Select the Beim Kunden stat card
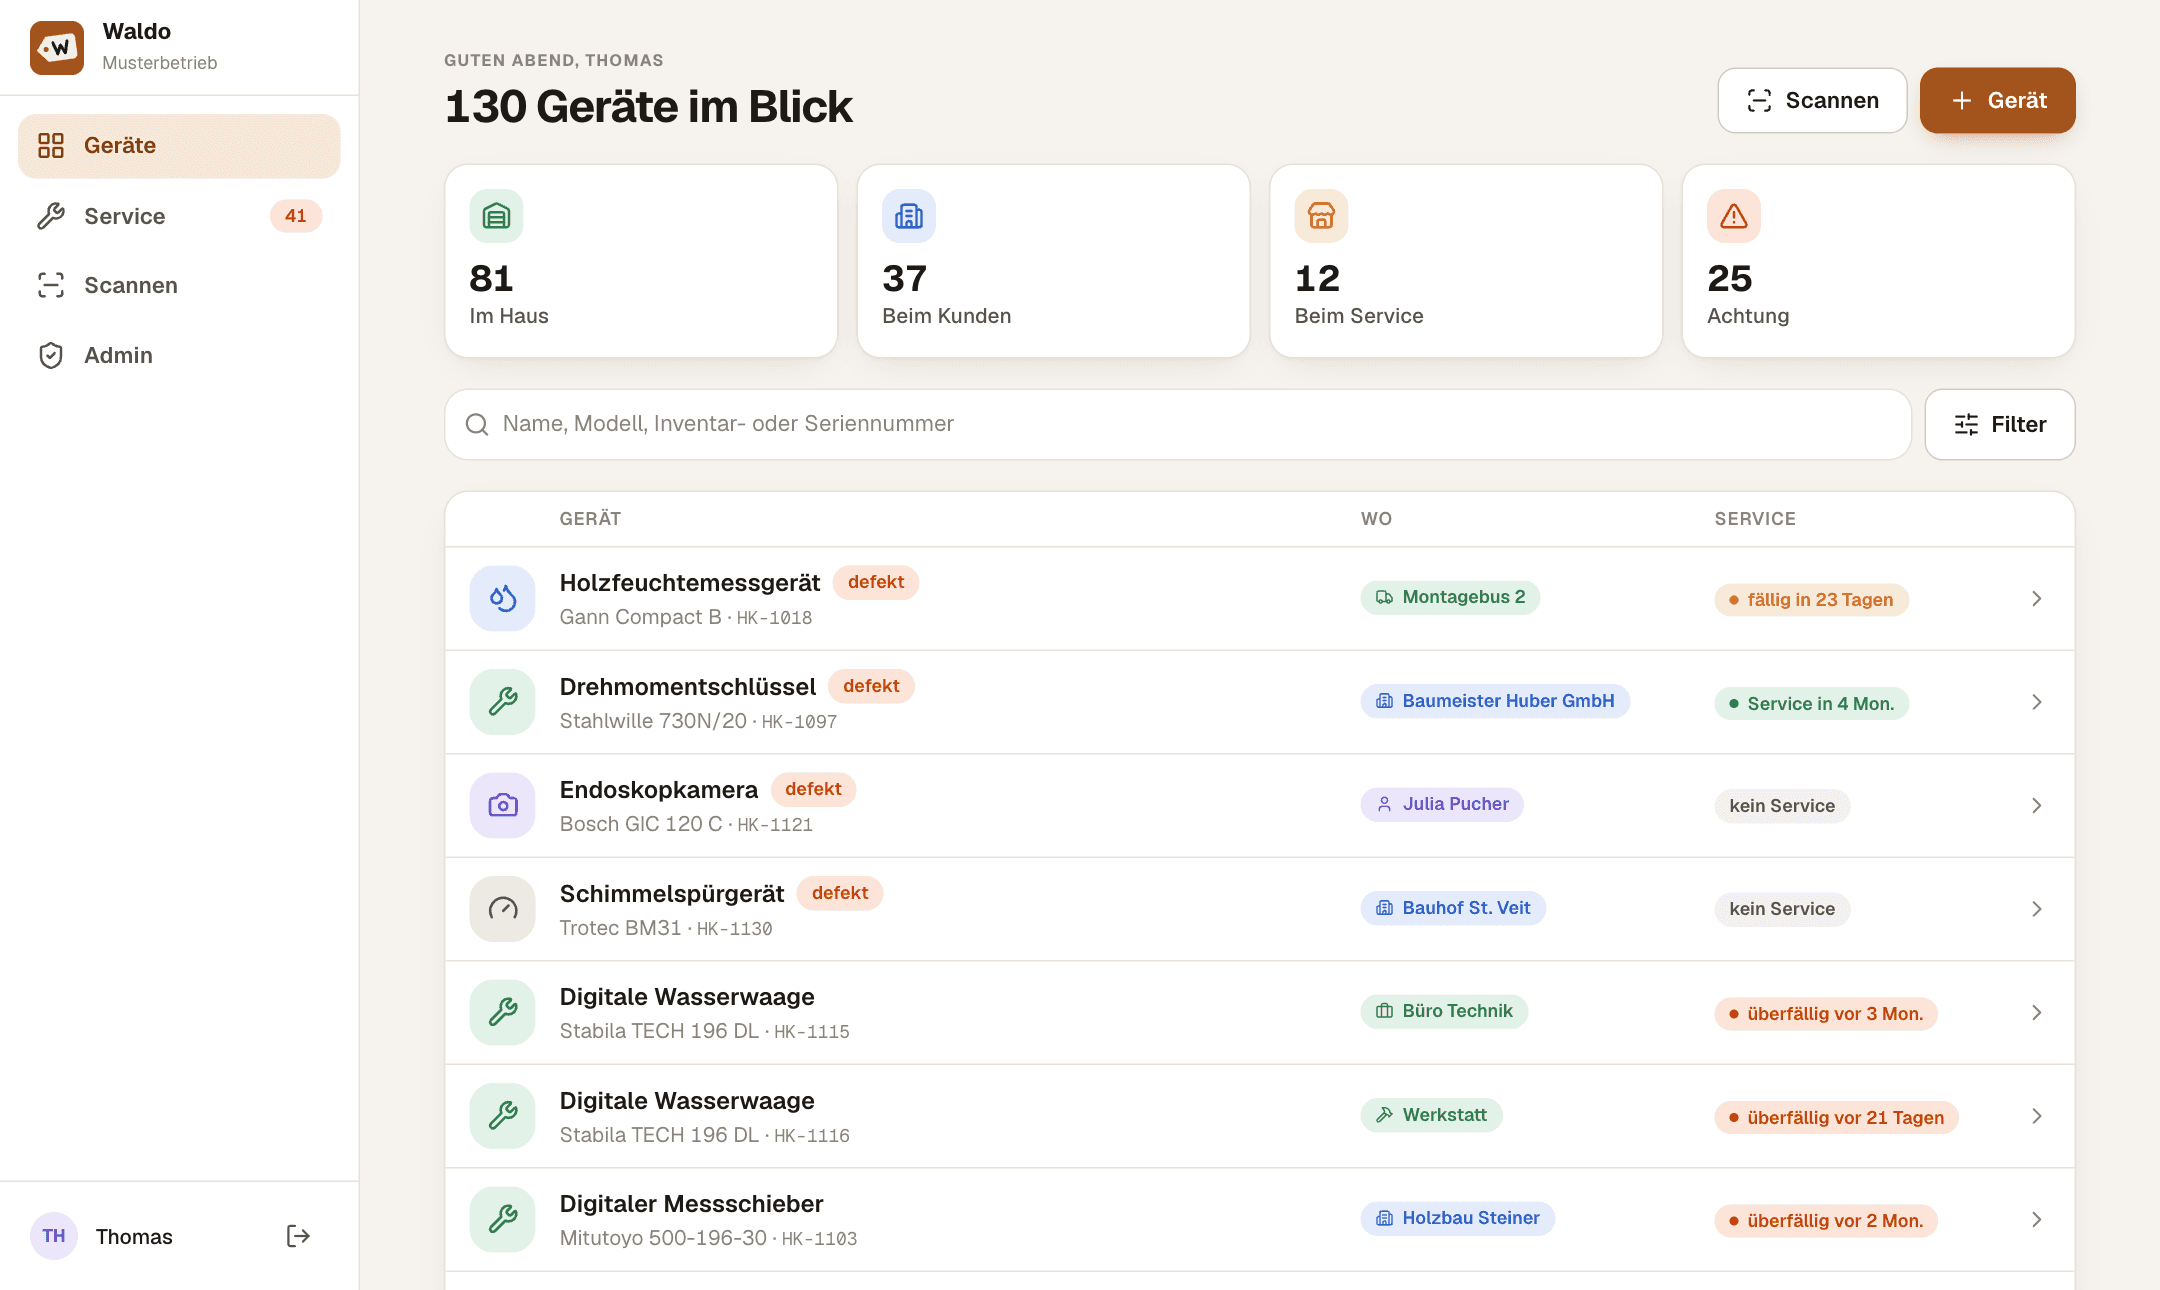The height and width of the screenshot is (1290, 2160). pos(1053,261)
